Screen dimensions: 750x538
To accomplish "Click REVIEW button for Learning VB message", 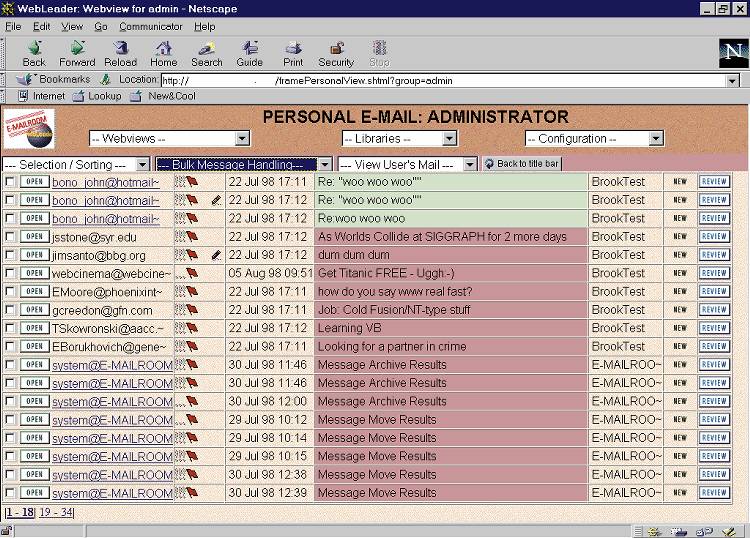I will coord(714,328).
